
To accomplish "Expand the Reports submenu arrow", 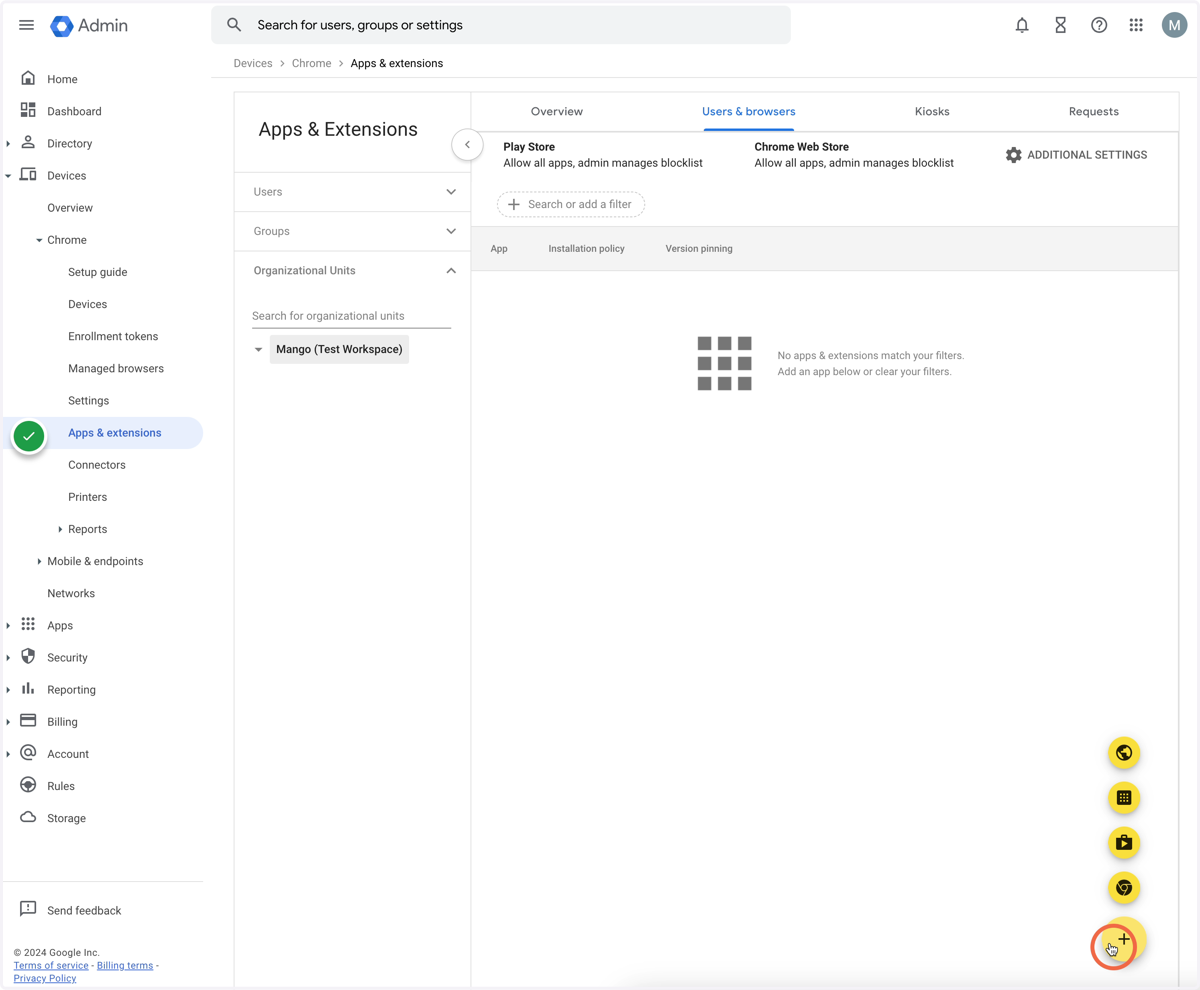I will pyautogui.click(x=60, y=529).
